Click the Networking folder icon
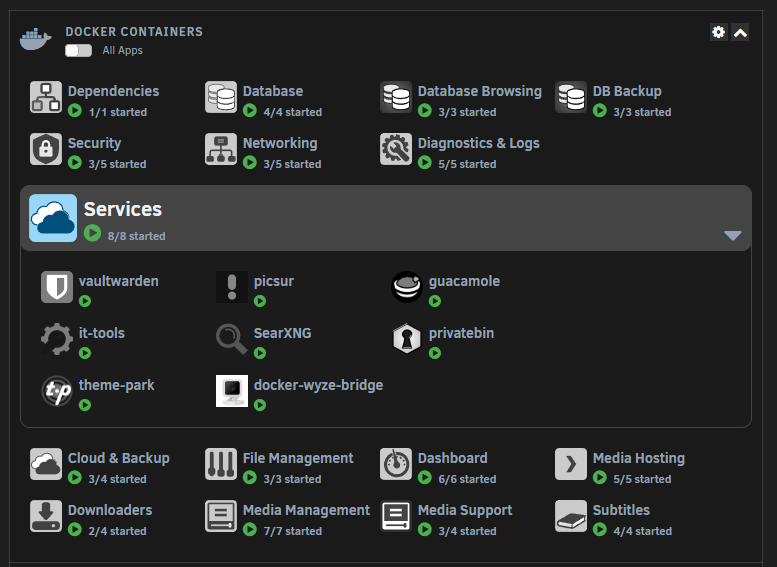 (x=221, y=149)
